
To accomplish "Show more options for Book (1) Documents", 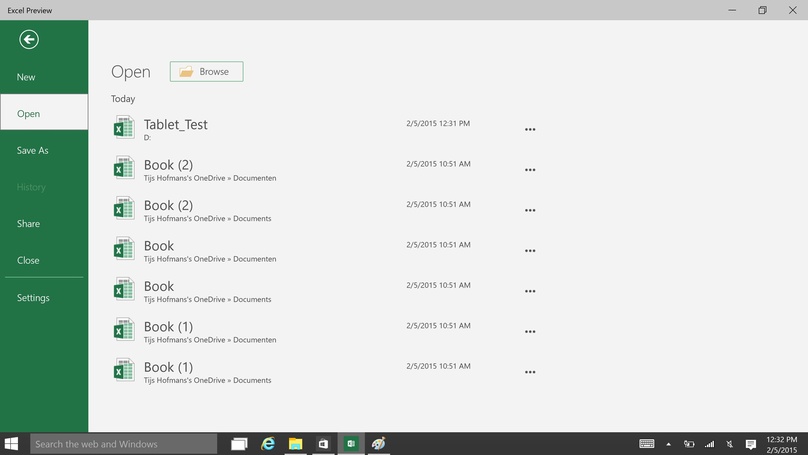I will point(530,372).
